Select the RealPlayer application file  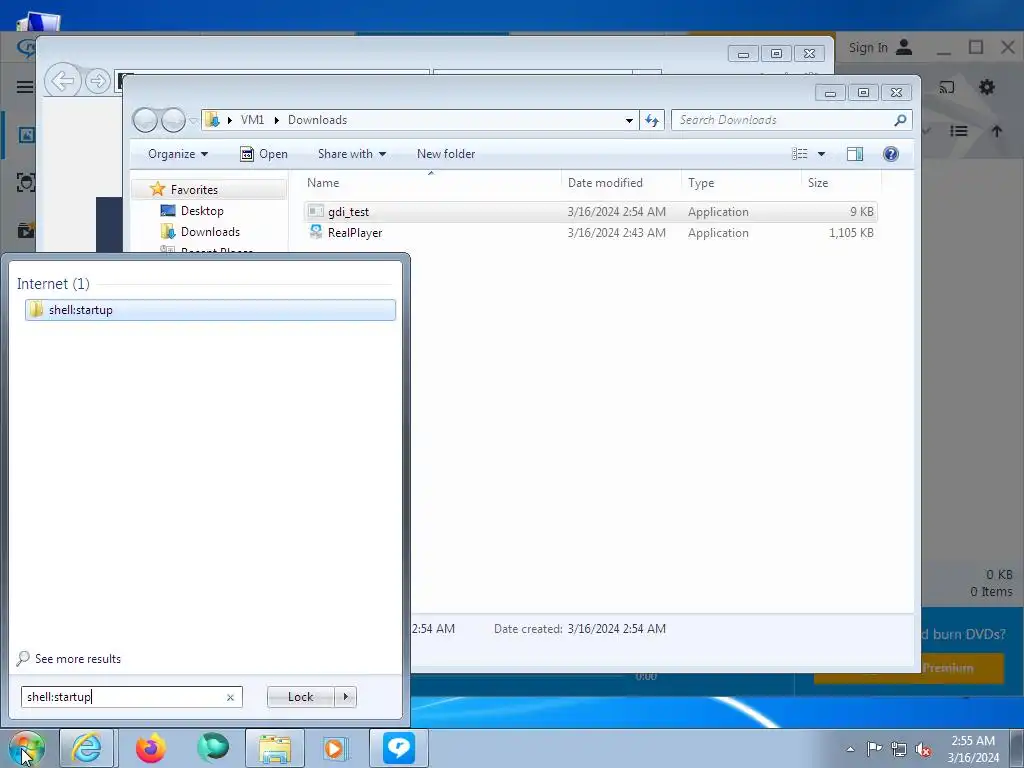pos(591,232)
